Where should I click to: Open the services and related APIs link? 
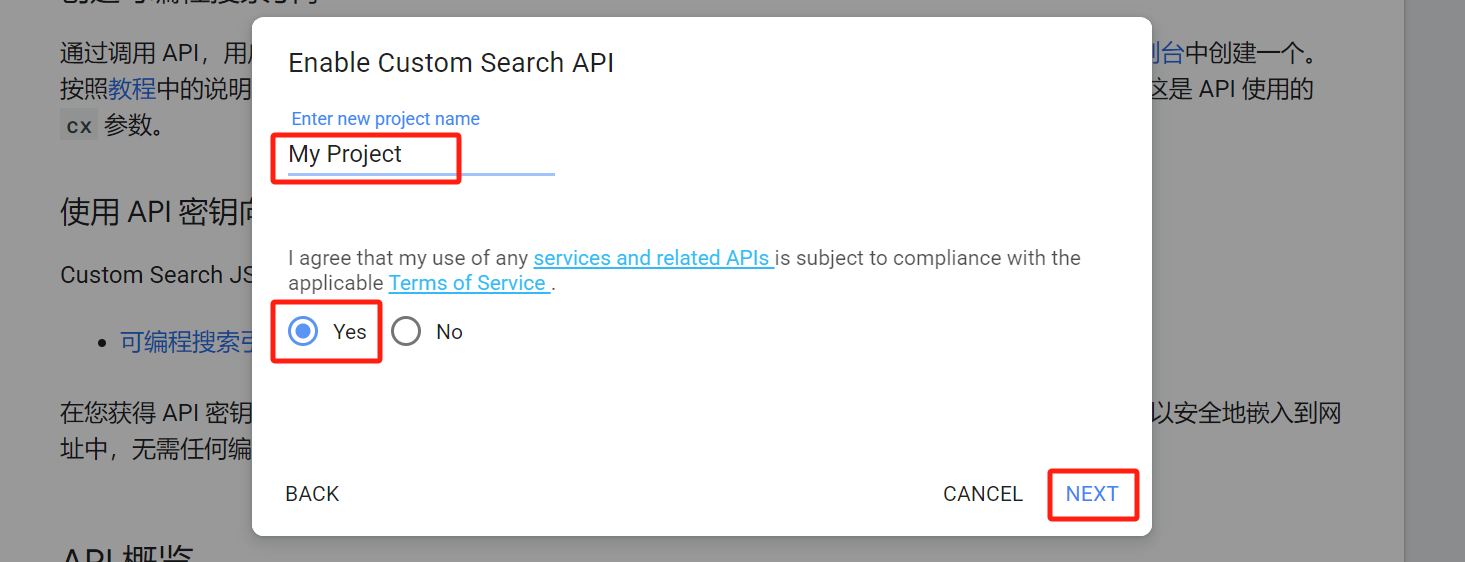click(653, 258)
